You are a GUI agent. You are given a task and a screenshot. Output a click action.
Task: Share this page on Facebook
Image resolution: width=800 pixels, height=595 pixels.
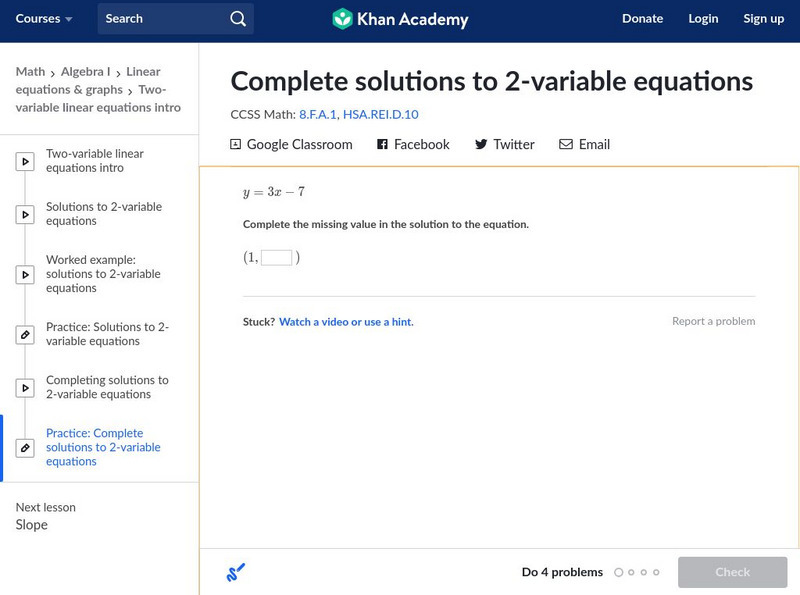coord(413,144)
